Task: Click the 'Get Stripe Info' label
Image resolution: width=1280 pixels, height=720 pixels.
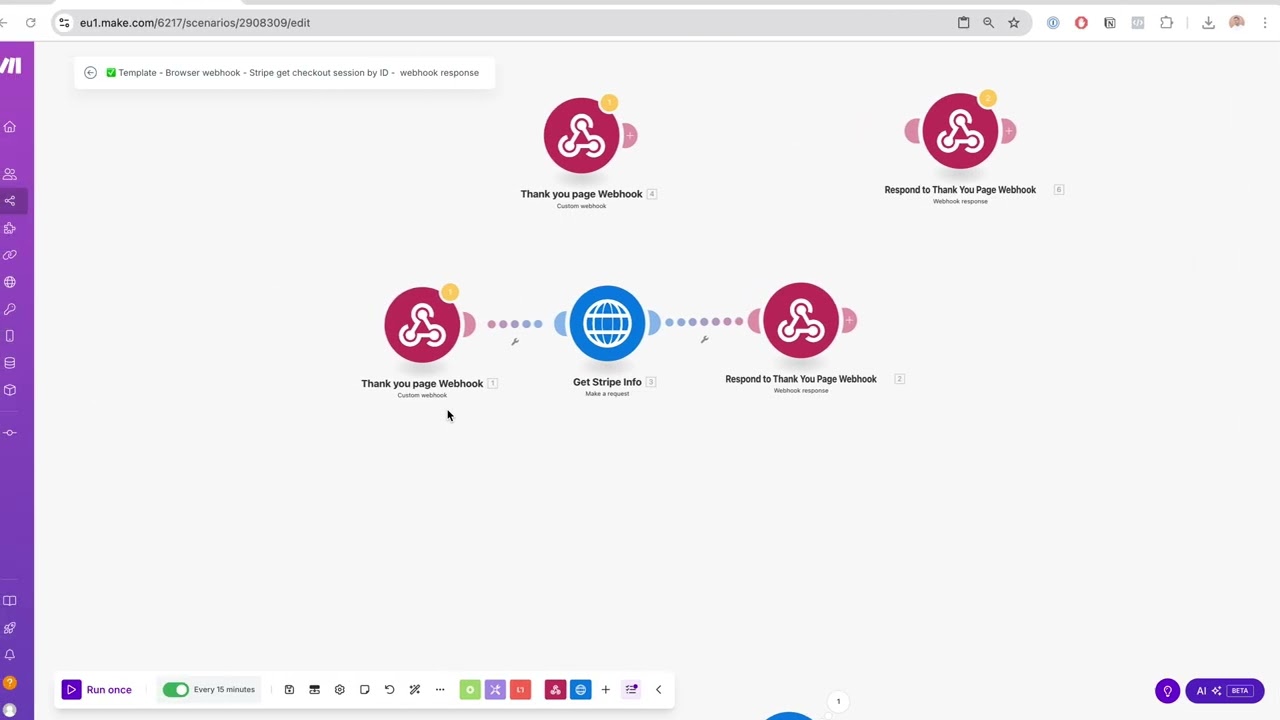Action: tap(607, 382)
